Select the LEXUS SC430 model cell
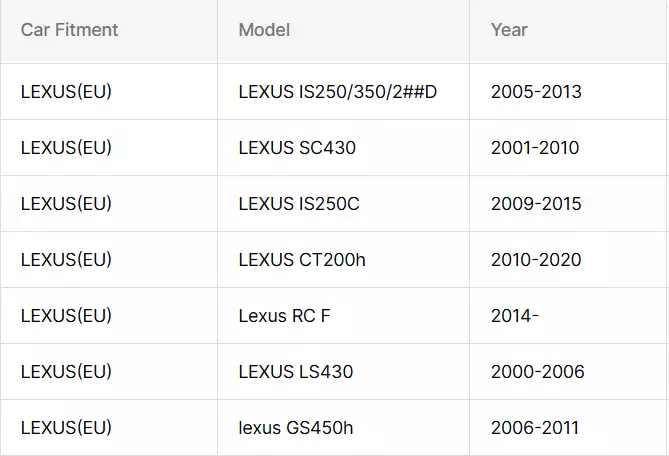The height and width of the screenshot is (456, 669). click(x=297, y=148)
